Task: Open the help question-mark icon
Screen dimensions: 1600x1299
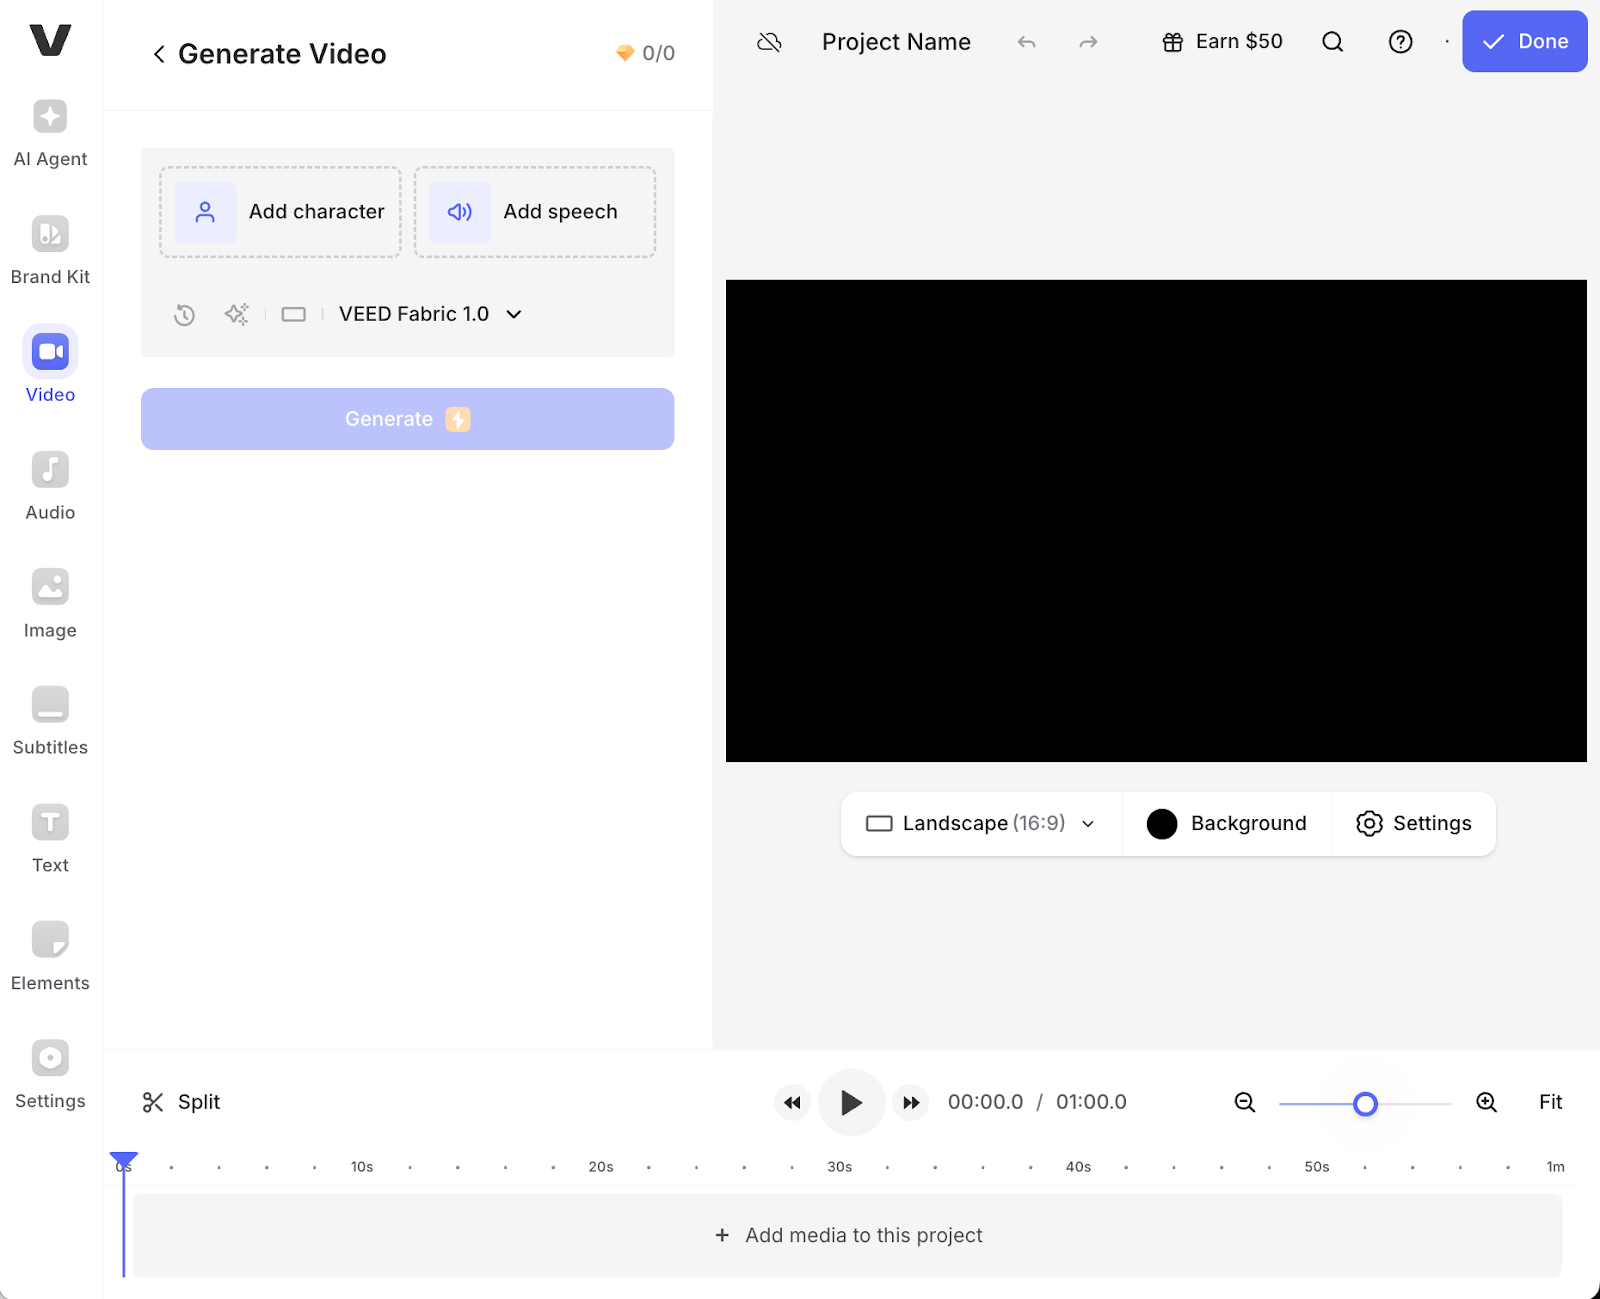Action: pyautogui.click(x=1400, y=41)
